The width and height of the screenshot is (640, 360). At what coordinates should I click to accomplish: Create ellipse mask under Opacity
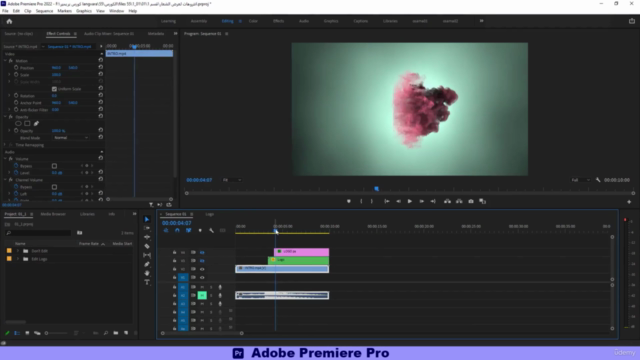tap(18, 123)
